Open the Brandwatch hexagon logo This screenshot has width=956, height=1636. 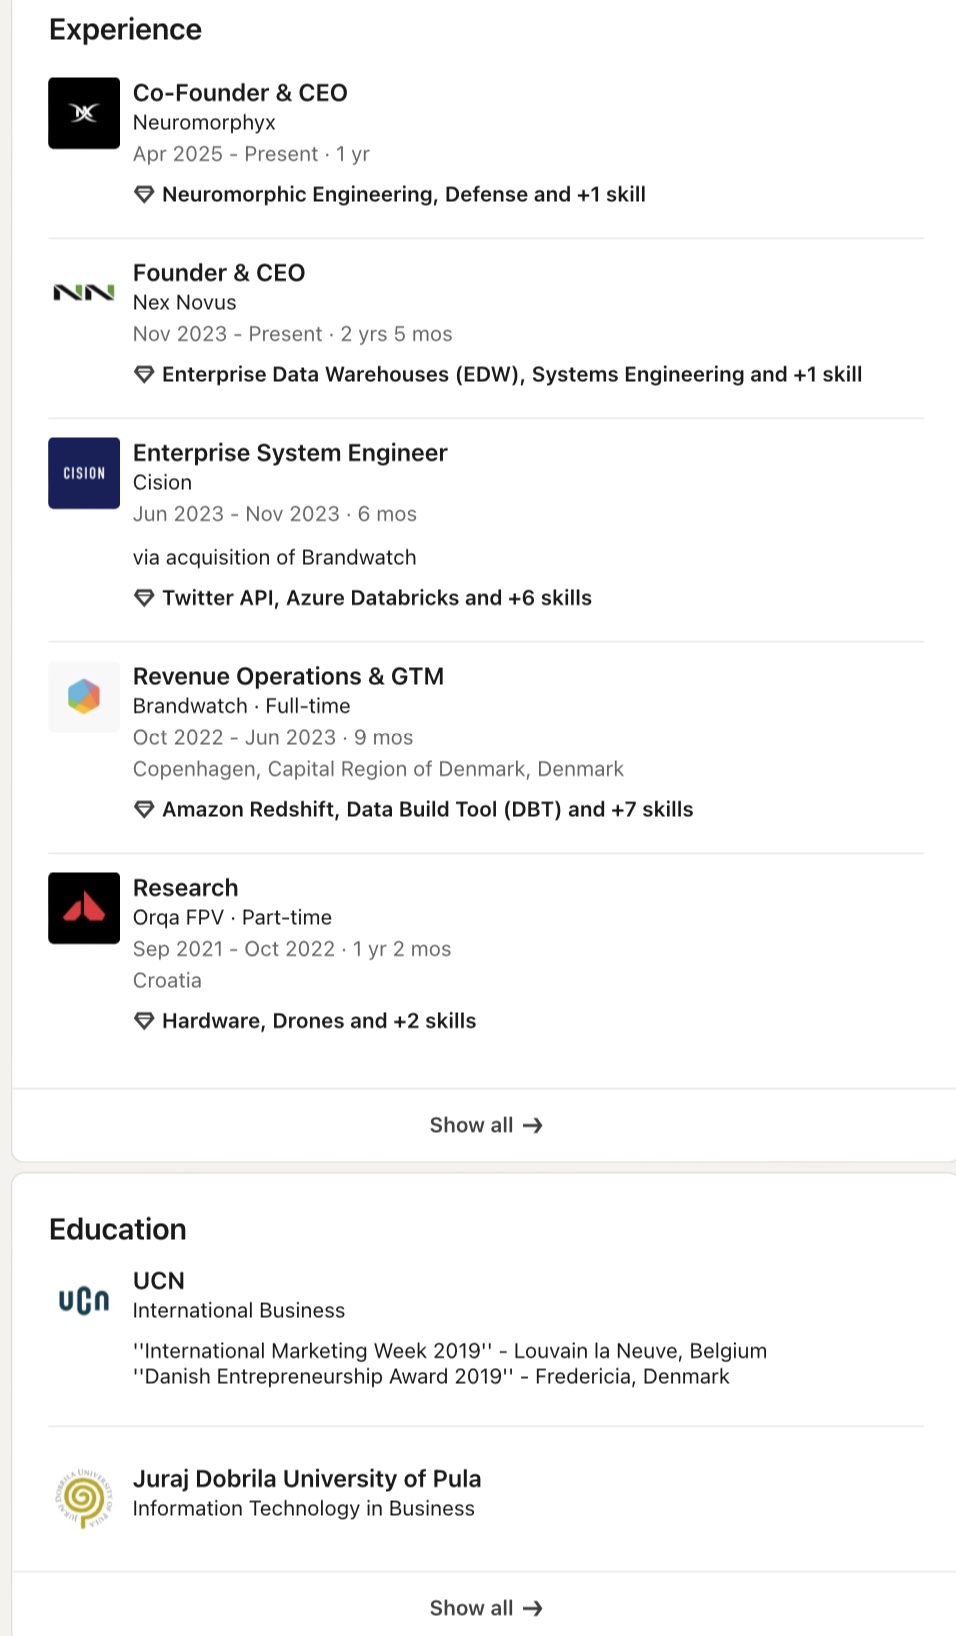(84, 697)
